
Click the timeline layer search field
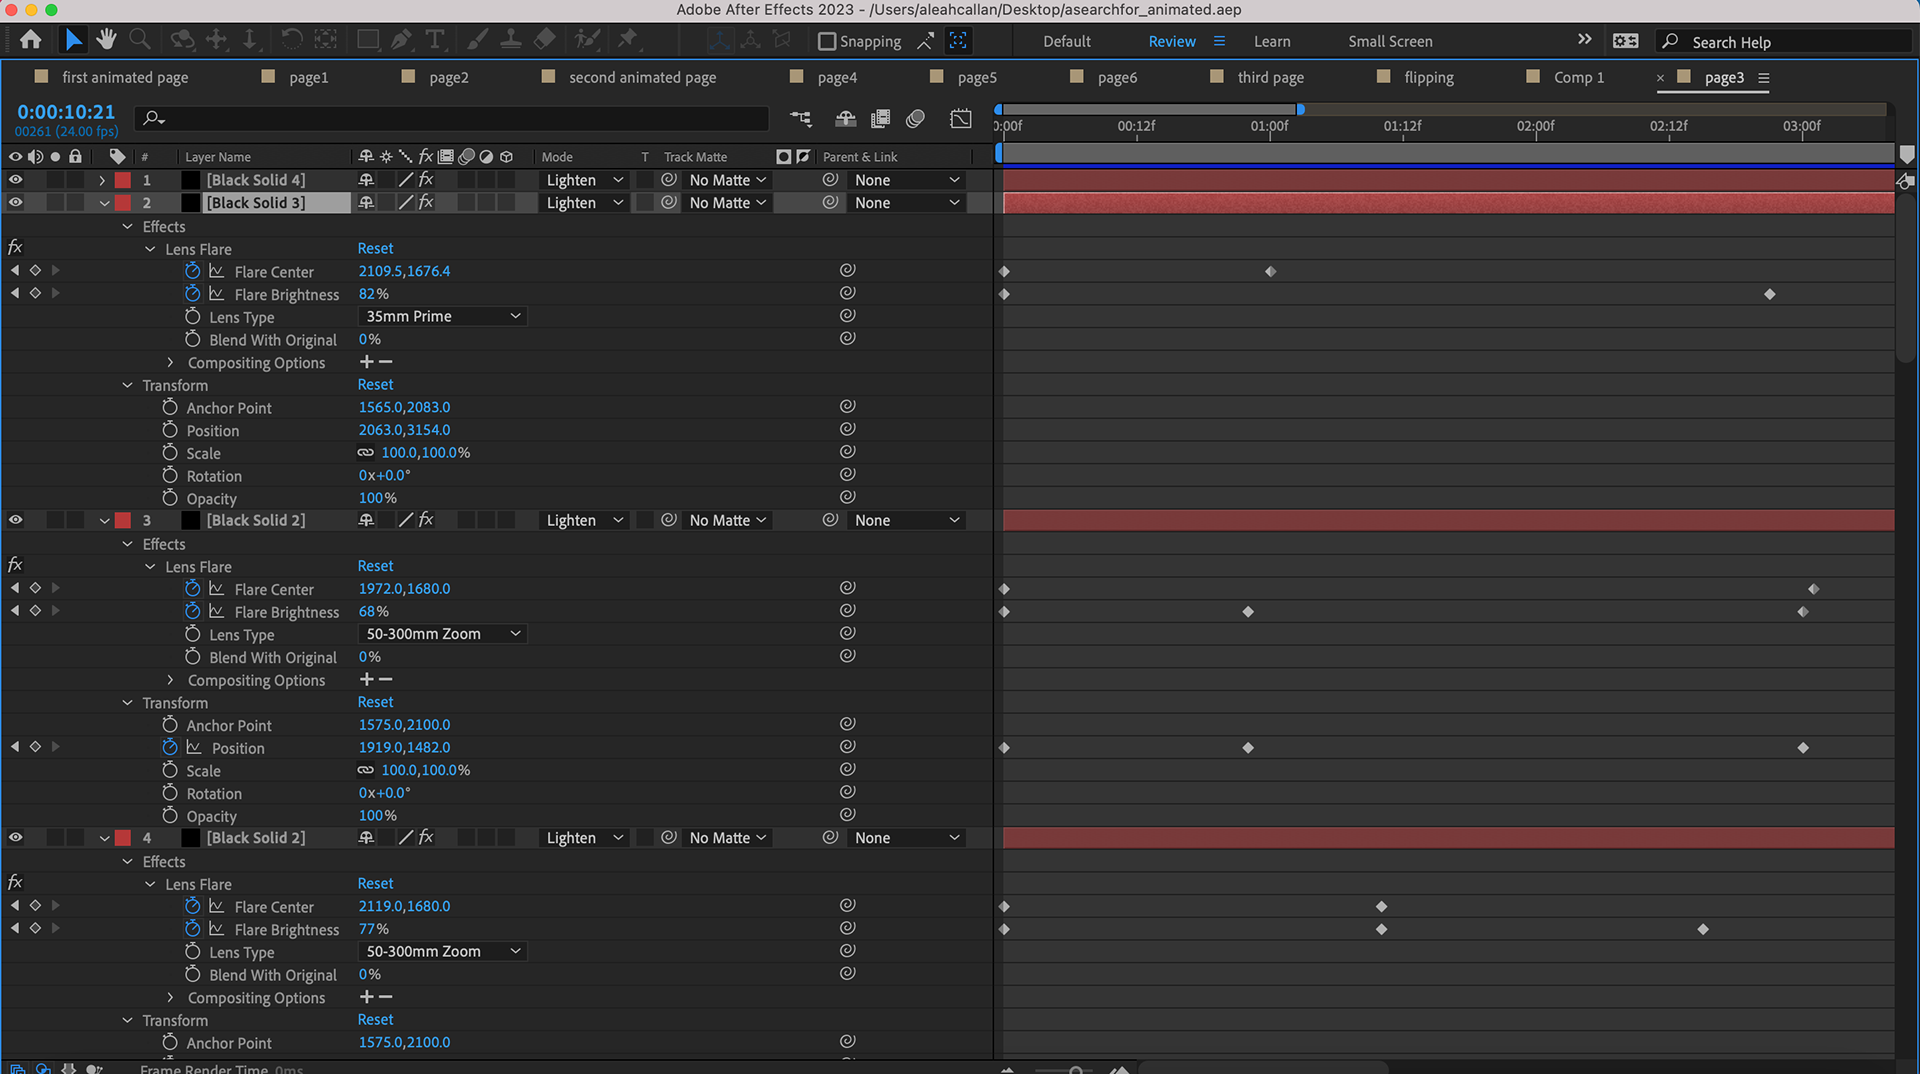point(452,118)
